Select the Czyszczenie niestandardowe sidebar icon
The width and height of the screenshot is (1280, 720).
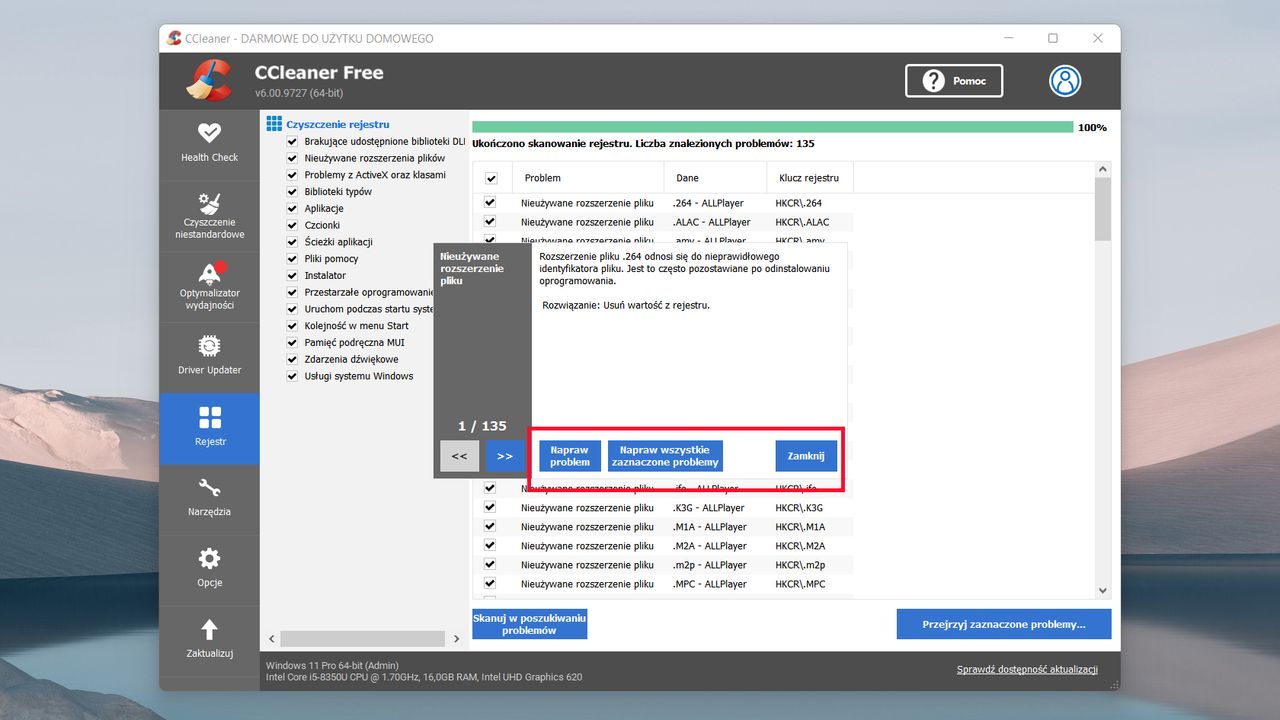209,213
